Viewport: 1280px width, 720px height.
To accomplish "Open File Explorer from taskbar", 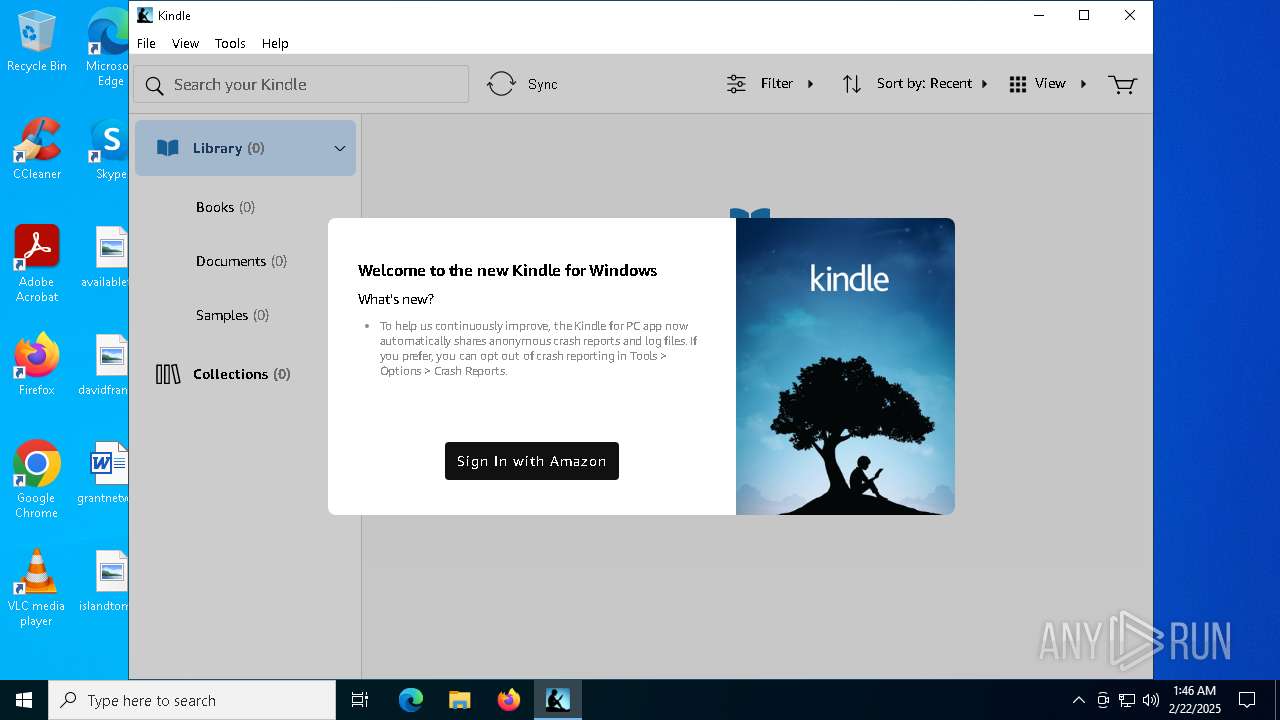I will 460,700.
